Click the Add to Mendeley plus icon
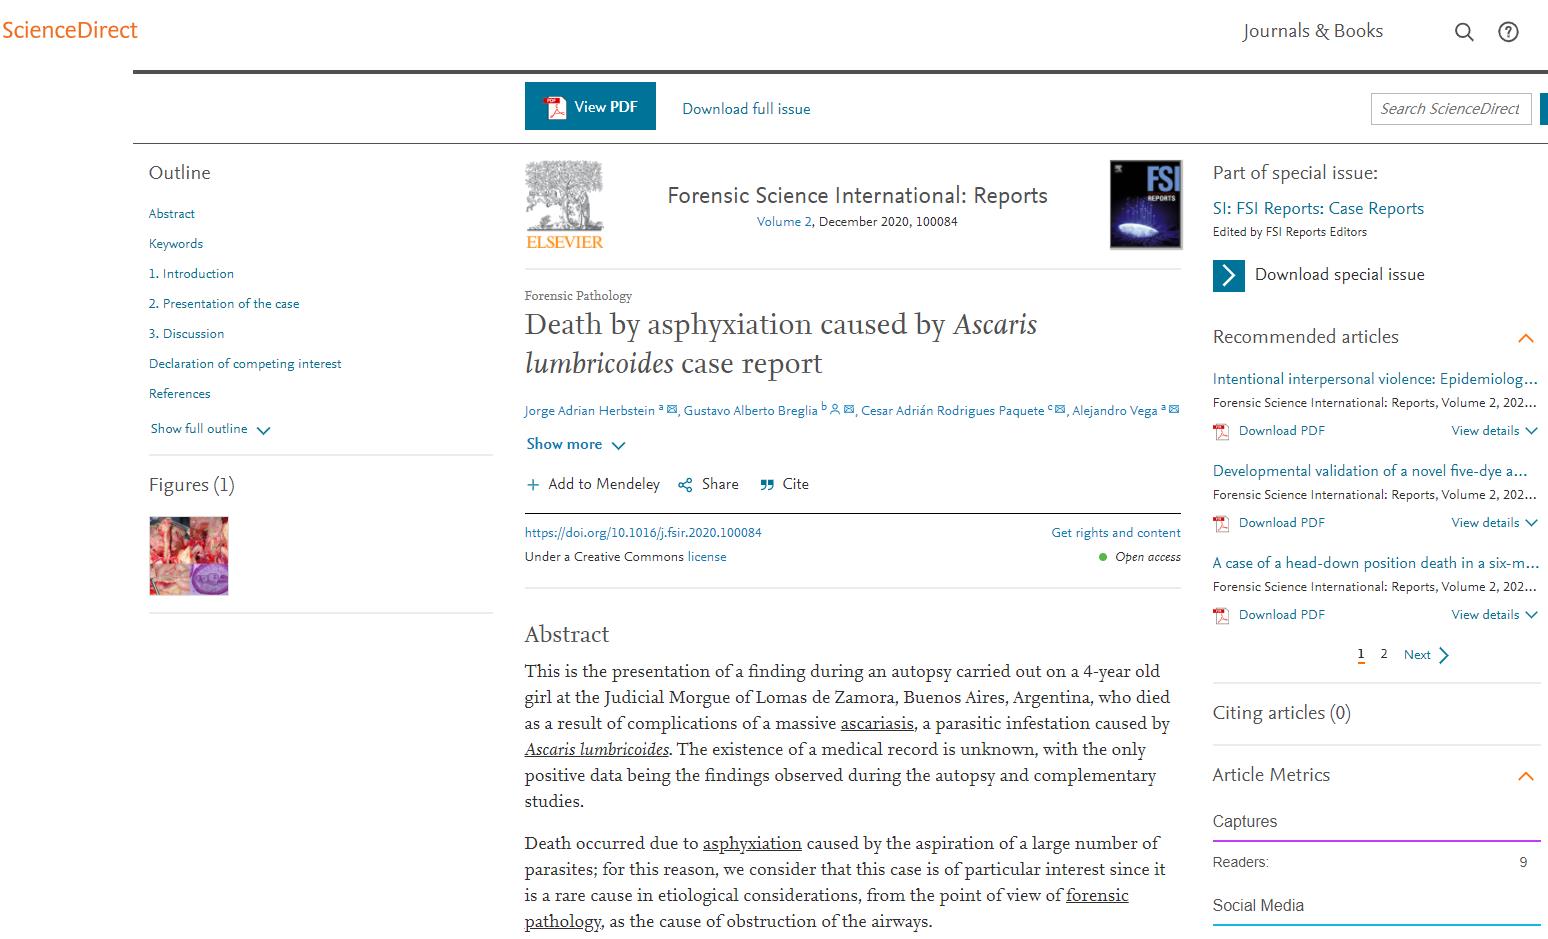The width and height of the screenshot is (1548, 939). [533, 485]
